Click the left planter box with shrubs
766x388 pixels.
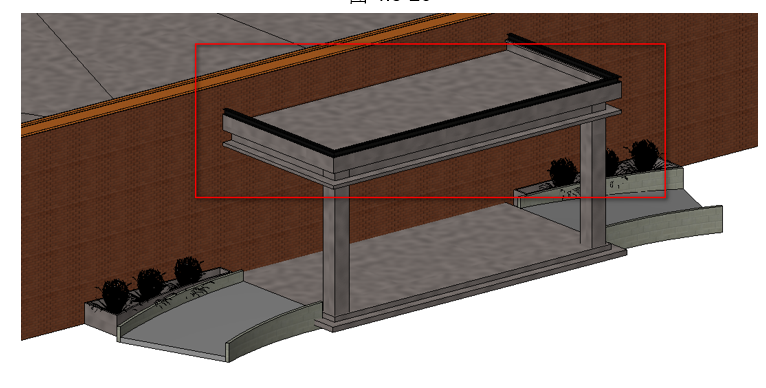[156, 296]
